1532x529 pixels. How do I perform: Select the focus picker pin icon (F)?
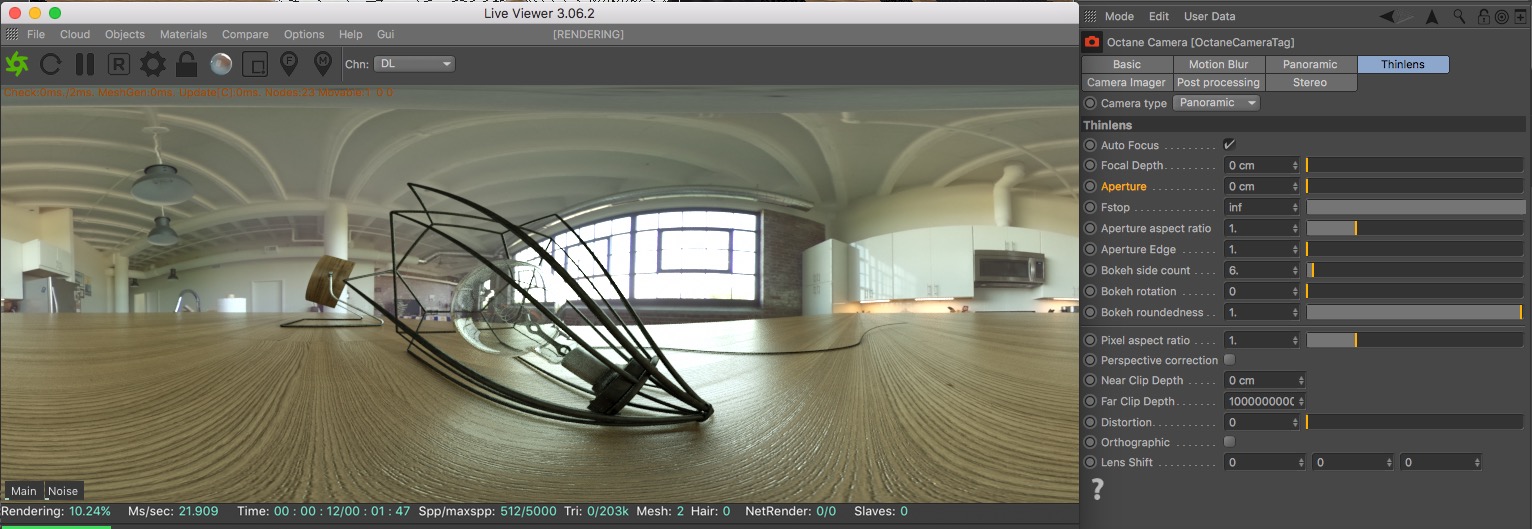289,64
